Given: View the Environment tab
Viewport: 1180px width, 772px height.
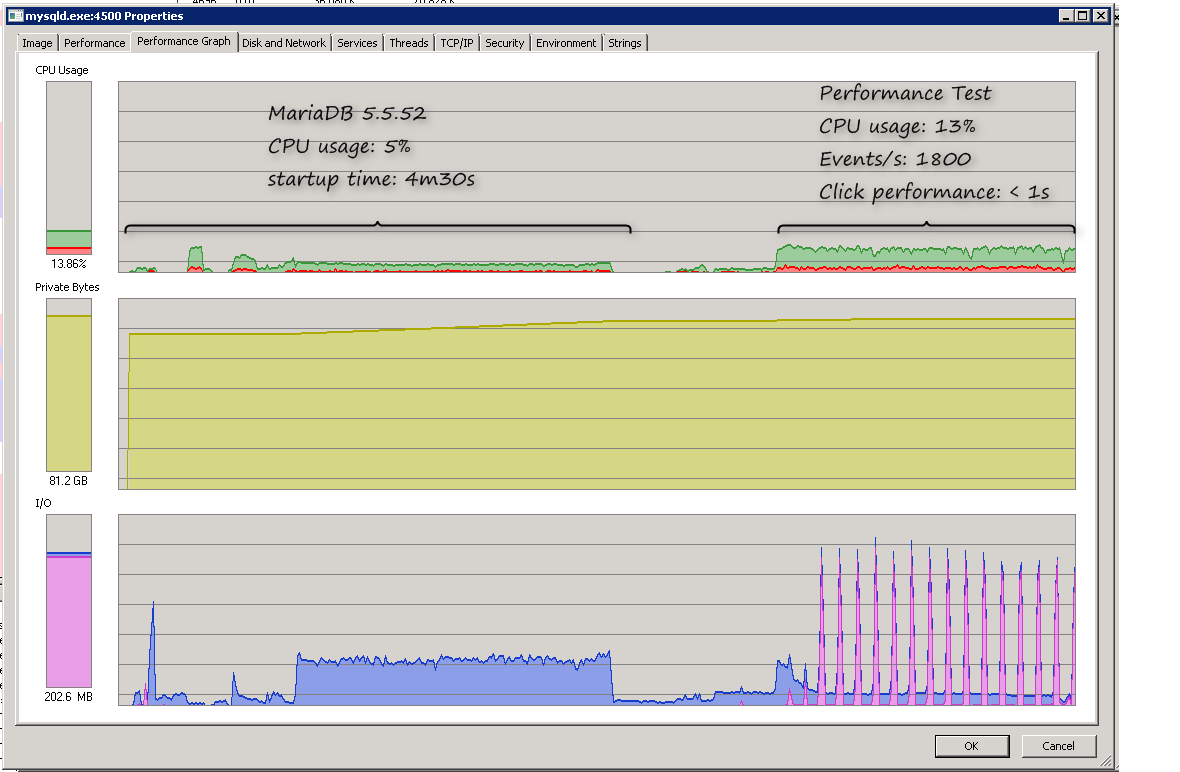Looking at the screenshot, I should coord(566,43).
